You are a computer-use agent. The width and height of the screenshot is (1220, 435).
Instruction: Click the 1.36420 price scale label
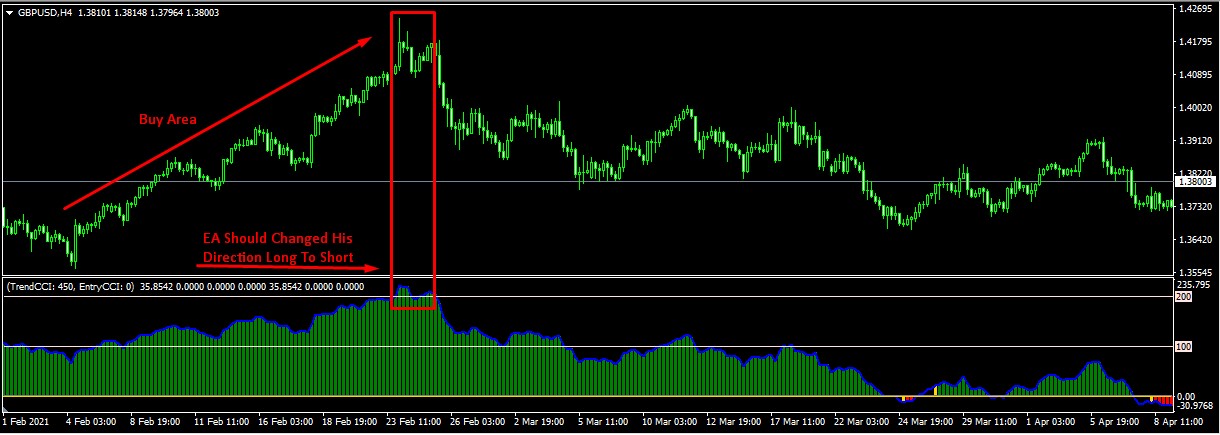tap(1193, 240)
